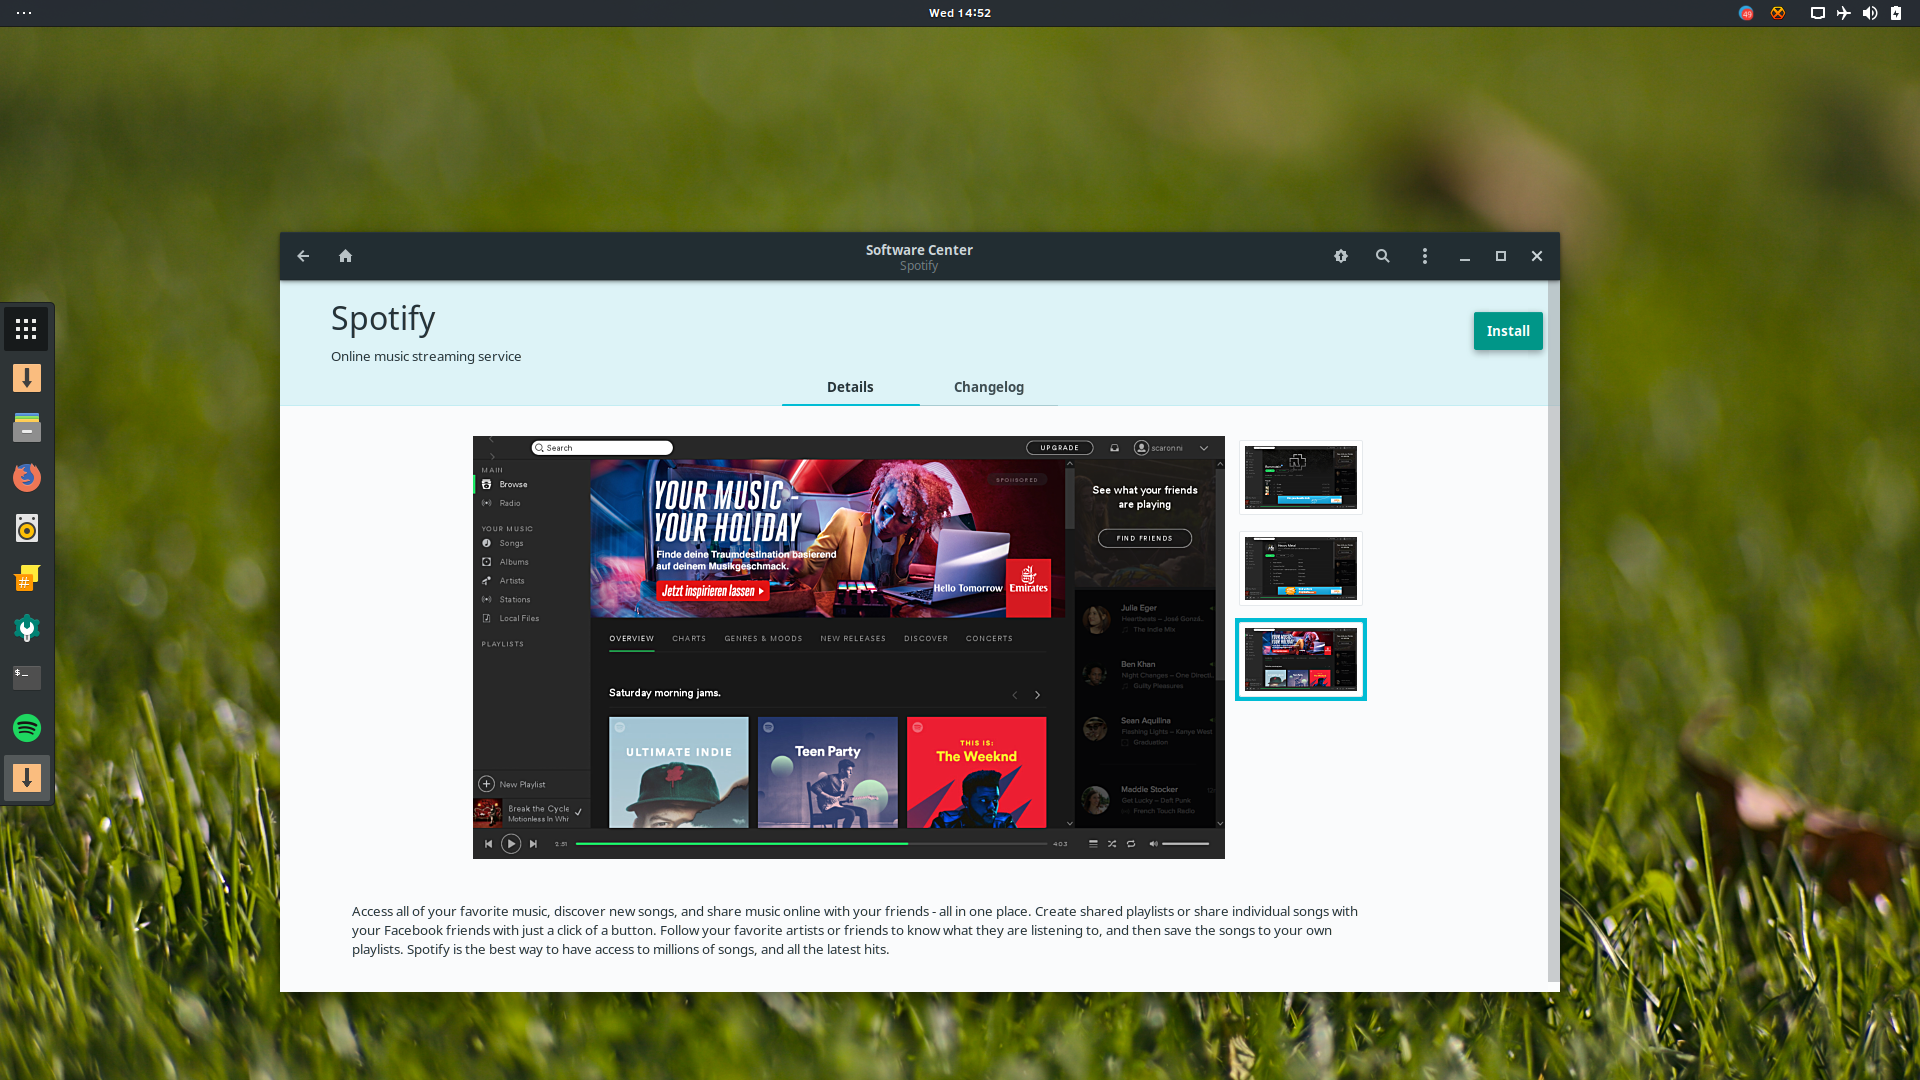Open search in Software Center
The width and height of the screenshot is (1920, 1080).
1383,256
